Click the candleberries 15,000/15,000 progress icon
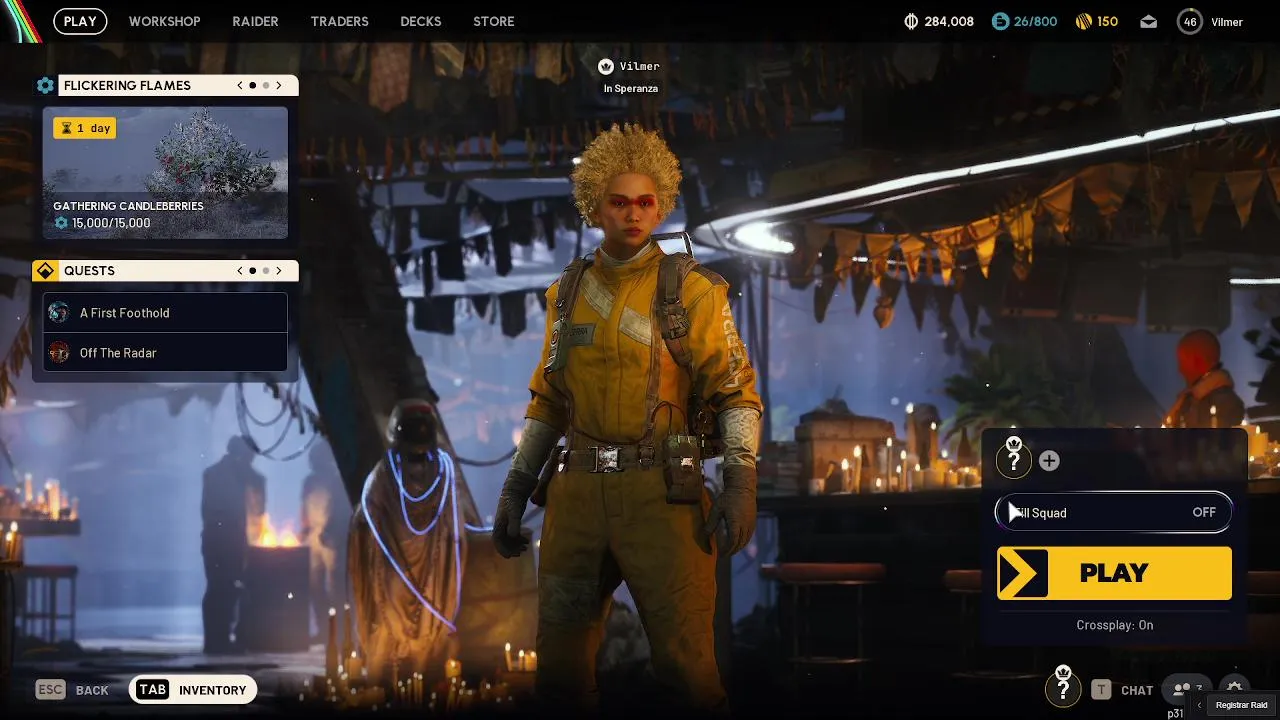This screenshot has height=720, width=1280. tap(61, 223)
